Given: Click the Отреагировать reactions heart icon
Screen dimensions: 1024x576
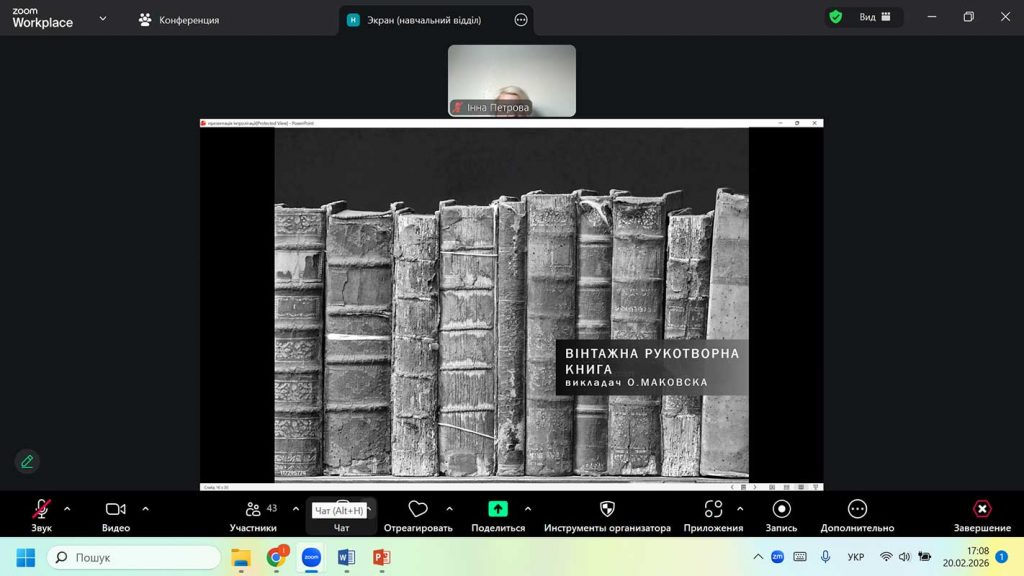Looking at the screenshot, I should click(x=418, y=510).
